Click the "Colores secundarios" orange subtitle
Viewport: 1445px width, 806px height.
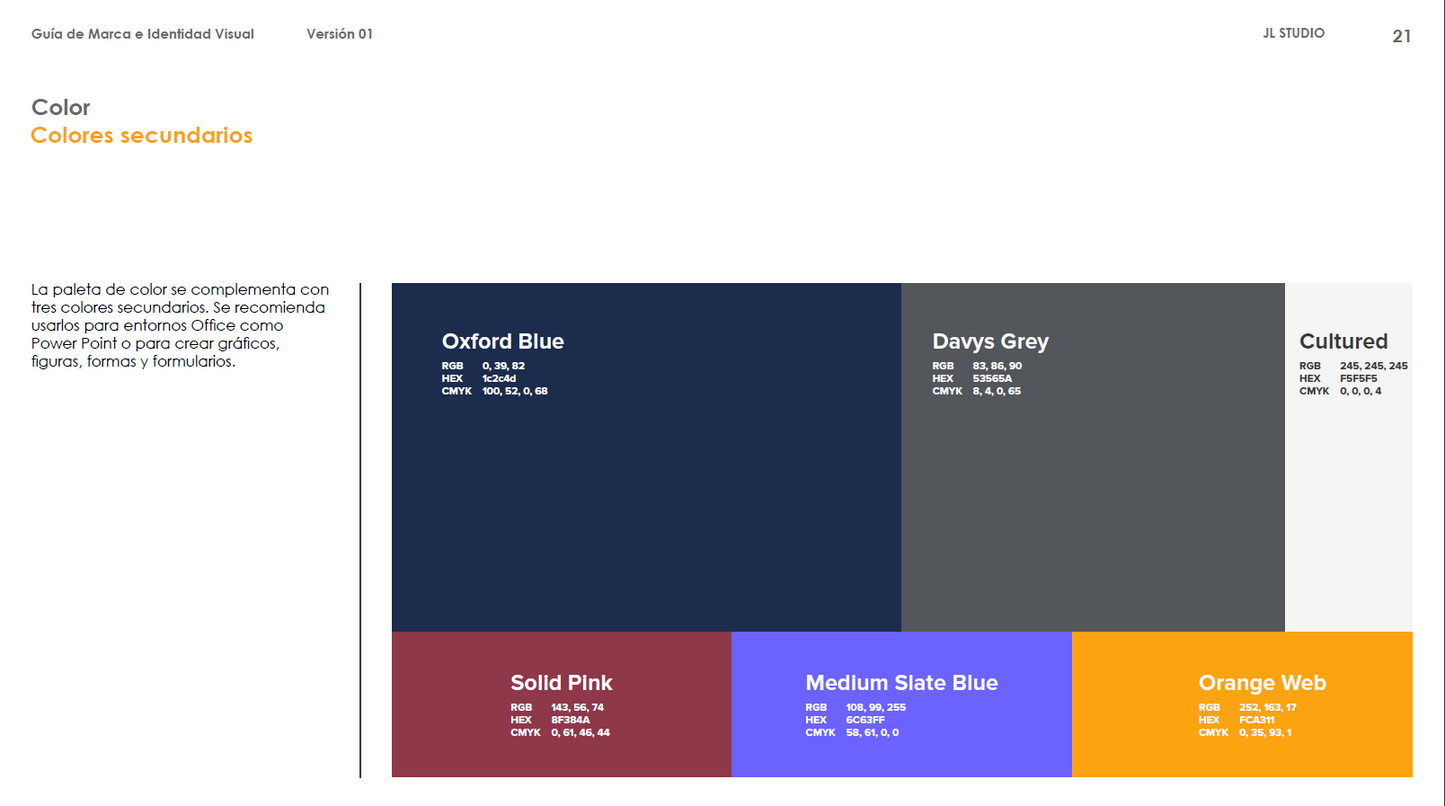coord(141,135)
